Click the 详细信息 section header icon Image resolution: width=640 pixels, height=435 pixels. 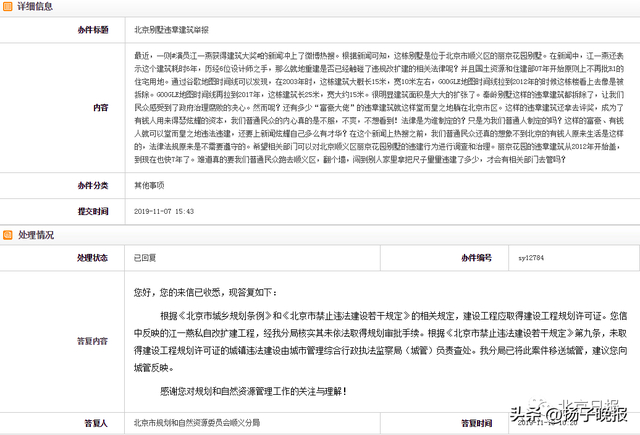[x=7, y=7]
